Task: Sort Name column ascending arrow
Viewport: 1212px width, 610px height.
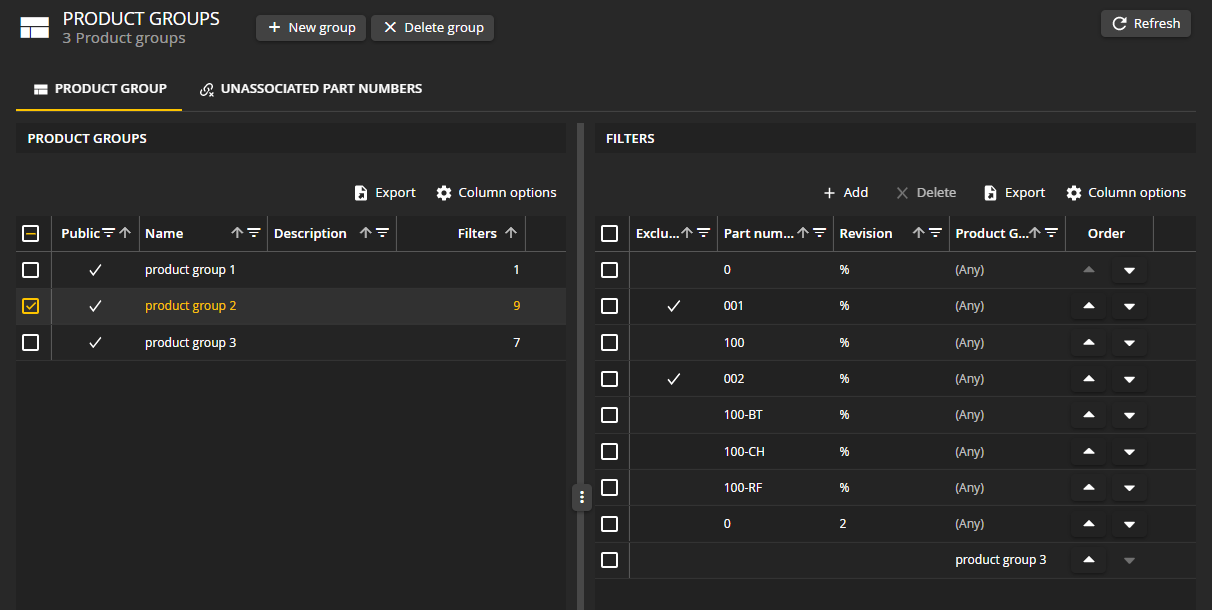Action: [237, 233]
